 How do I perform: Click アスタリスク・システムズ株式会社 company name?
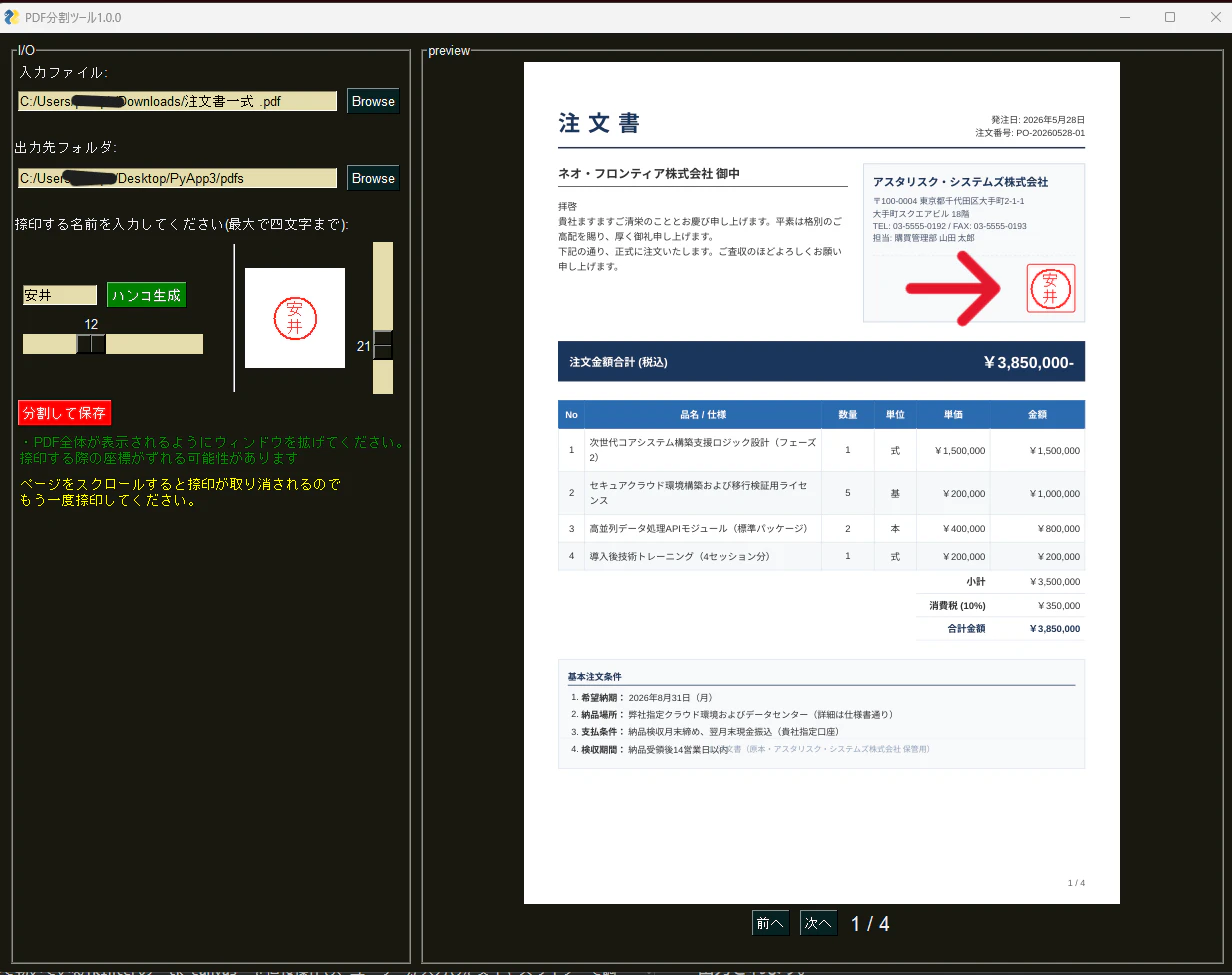click(960, 182)
